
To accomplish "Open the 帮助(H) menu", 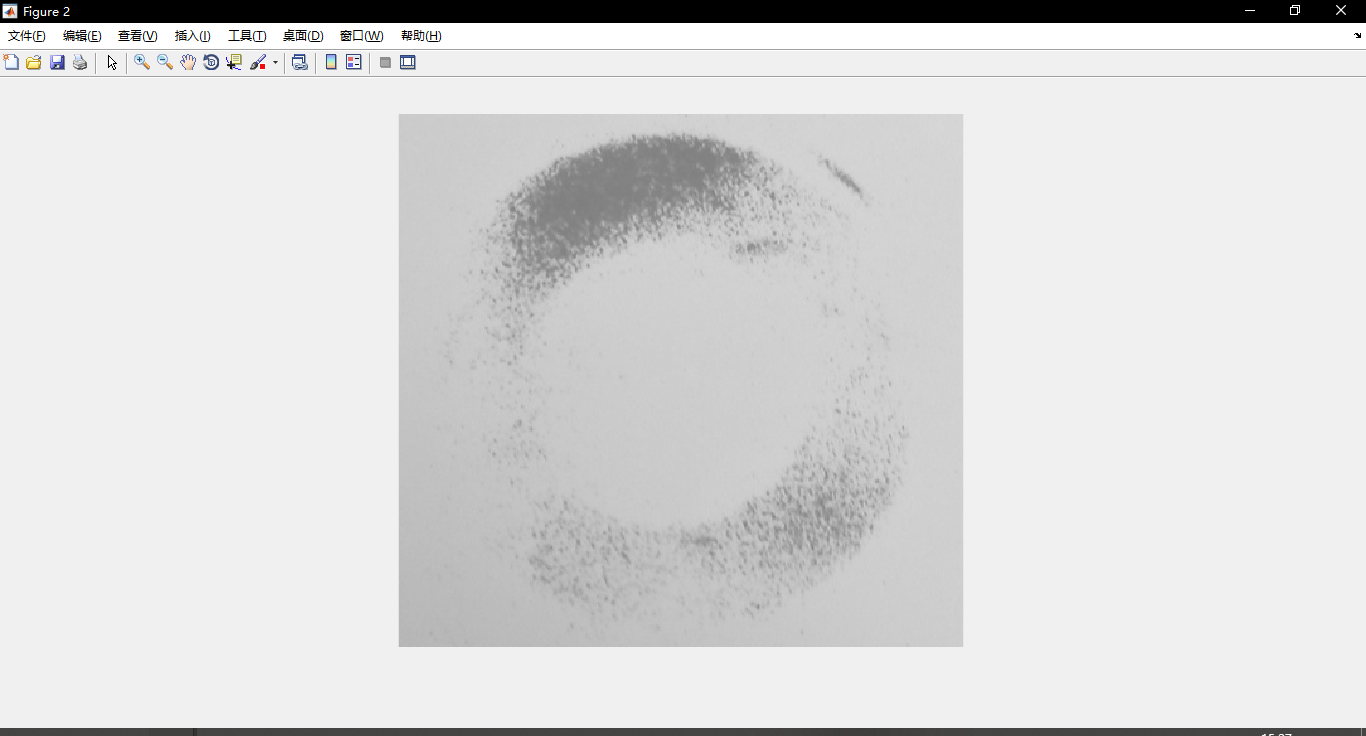I will pyautogui.click(x=421, y=36).
